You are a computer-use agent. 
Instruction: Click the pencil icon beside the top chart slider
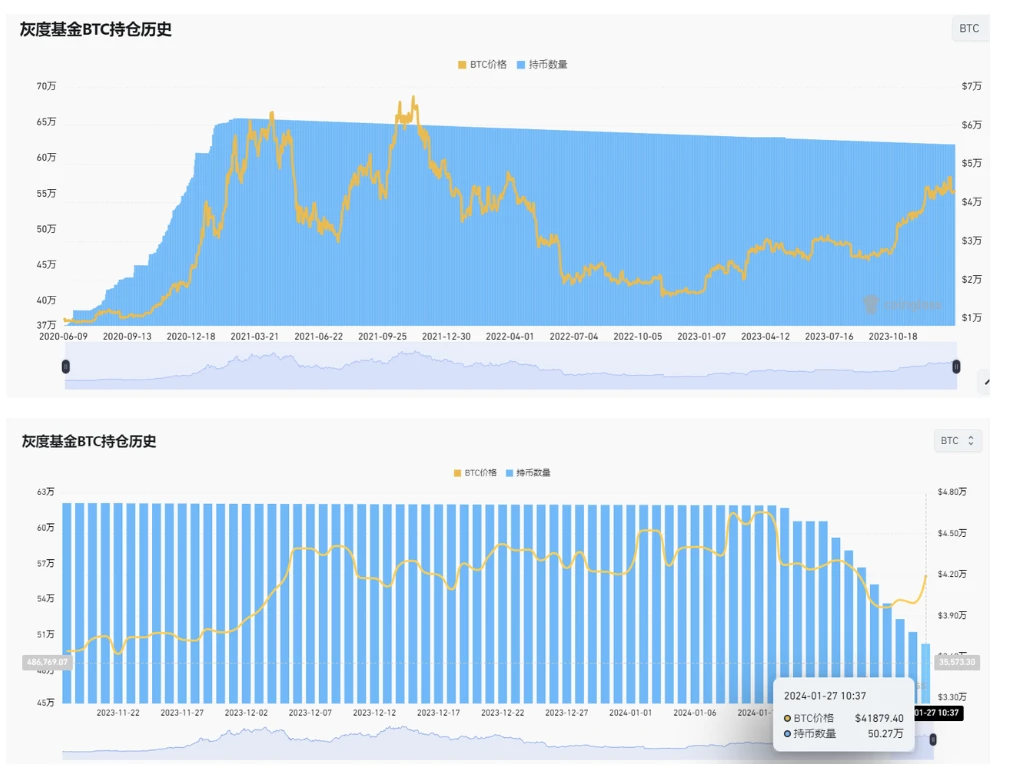coord(985,381)
